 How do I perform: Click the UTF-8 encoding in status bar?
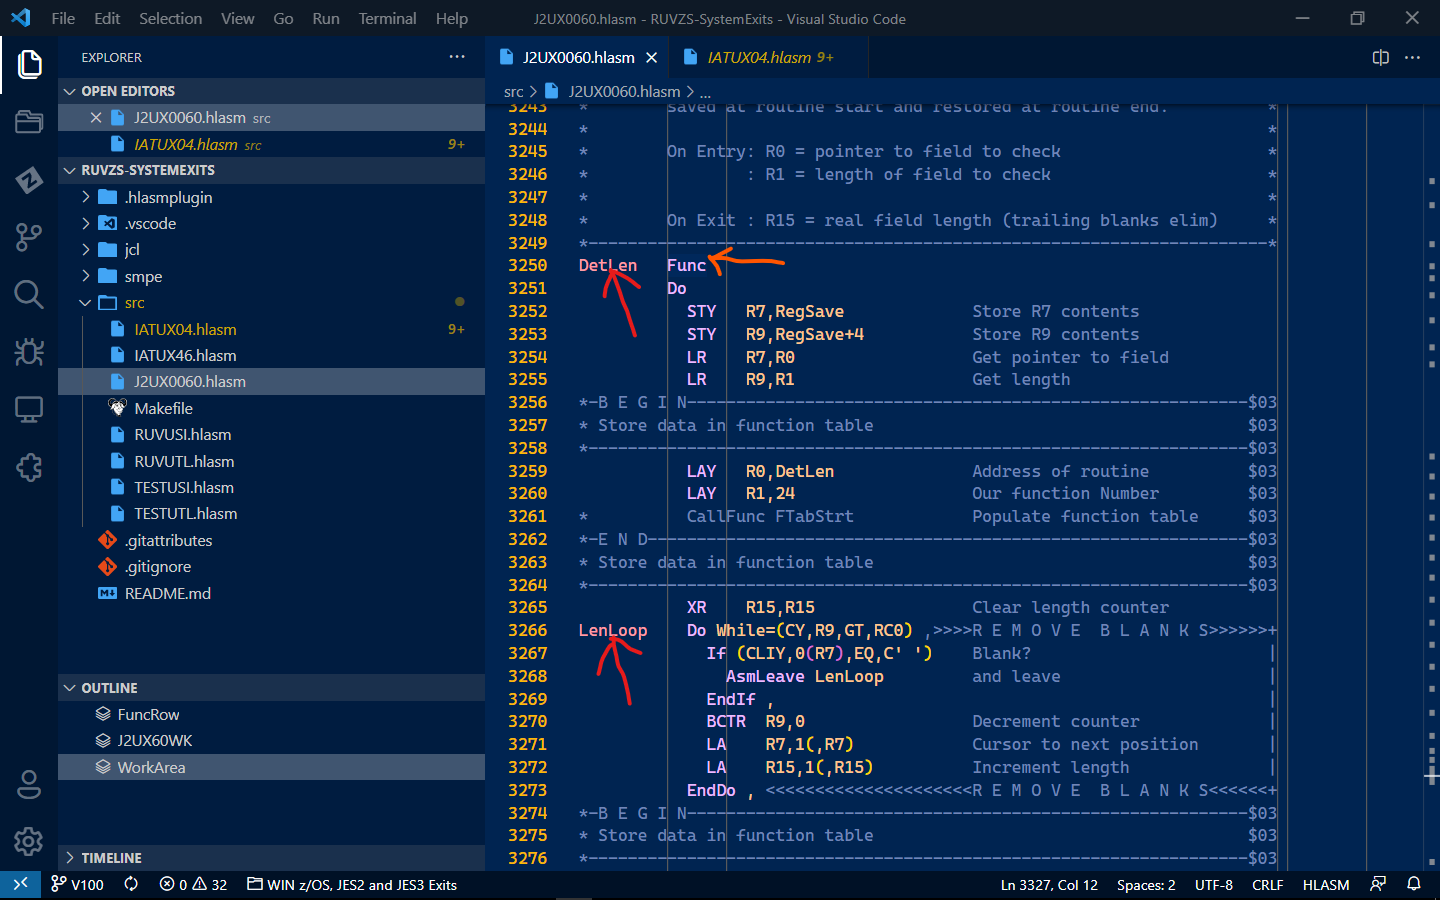pos(1214,885)
